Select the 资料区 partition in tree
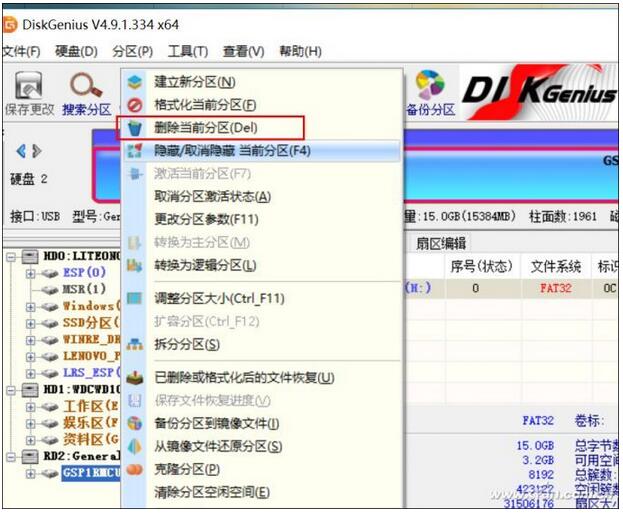The image size is (623, 513). coord(91,439)
